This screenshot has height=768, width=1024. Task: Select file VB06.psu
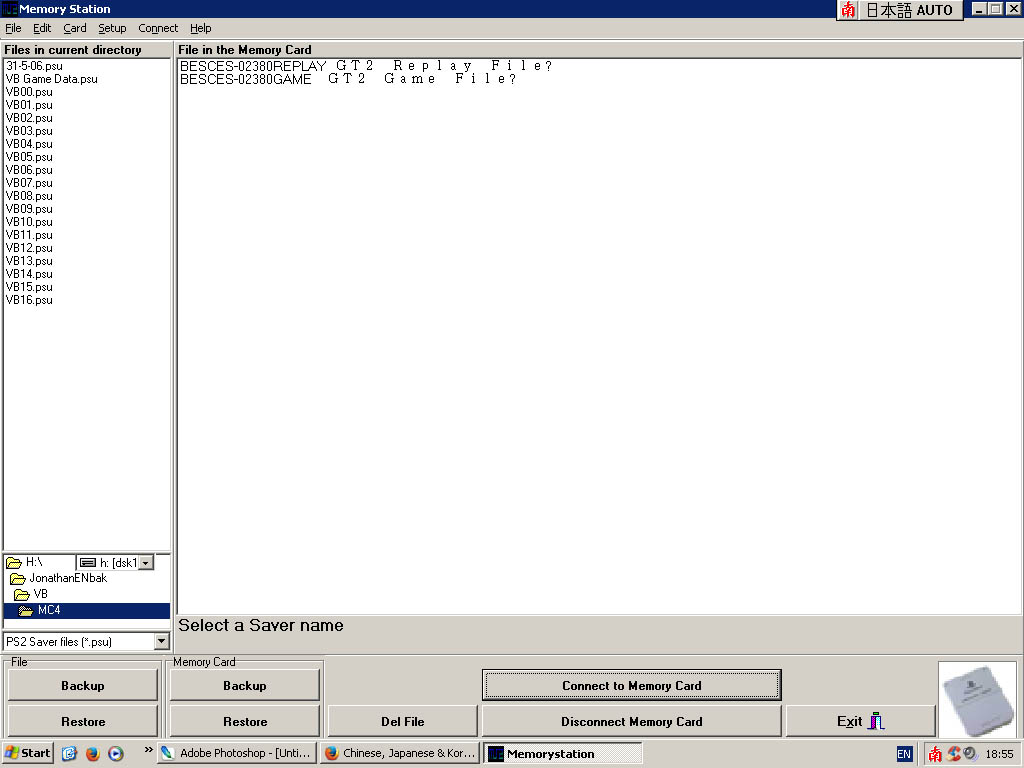click(x=29, y=170)
